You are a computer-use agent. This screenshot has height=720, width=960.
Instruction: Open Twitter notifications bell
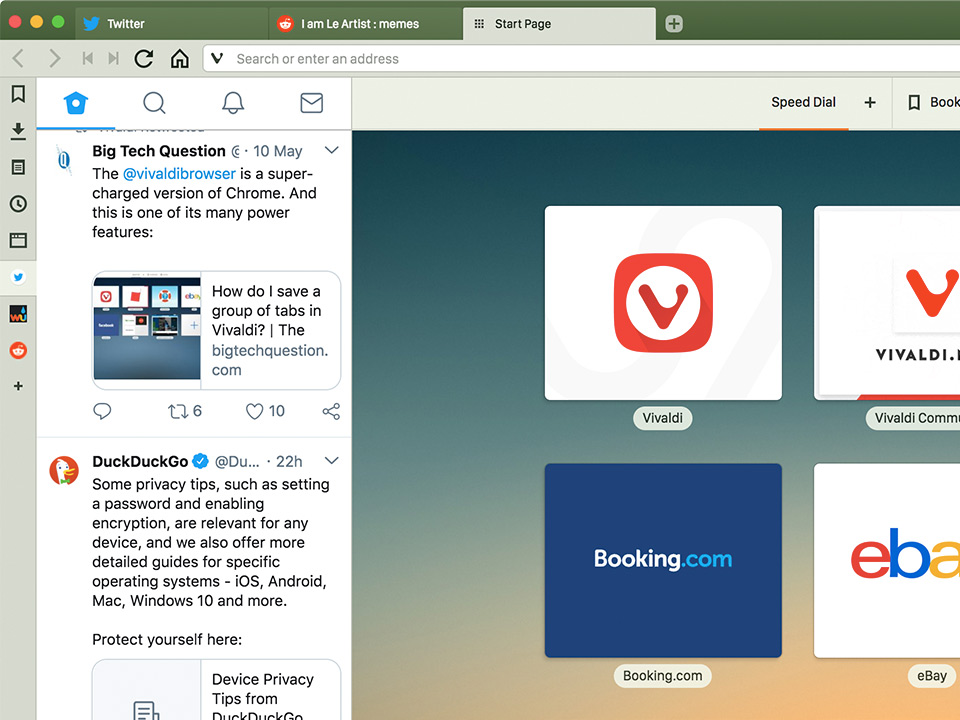233,103
